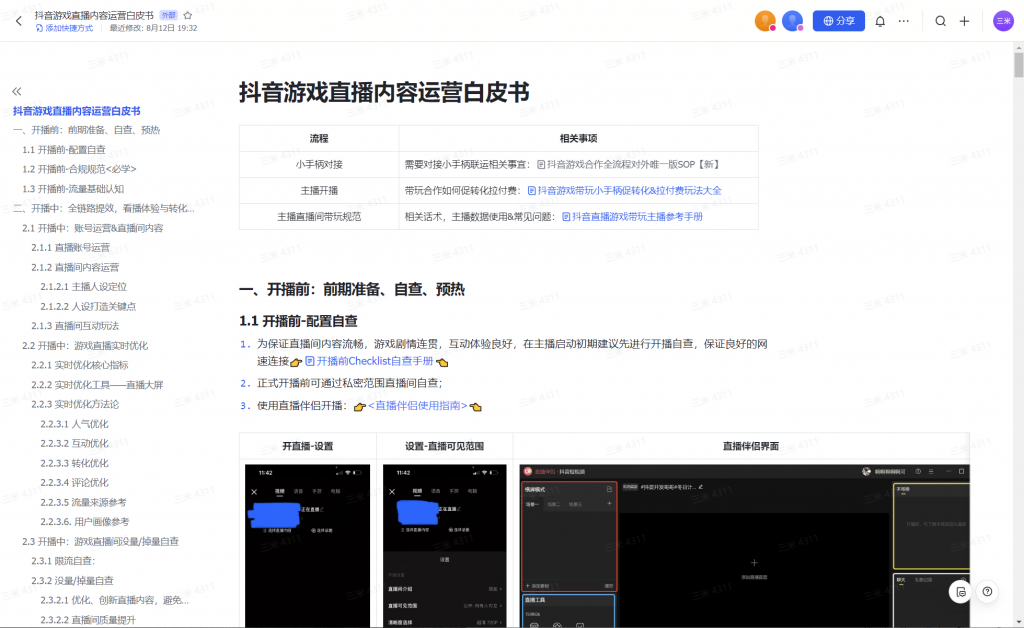1024x628 pixels.
Task: Click 添加快捷方式 under the title
Action: pyautogui.click(x=65, y=29)
